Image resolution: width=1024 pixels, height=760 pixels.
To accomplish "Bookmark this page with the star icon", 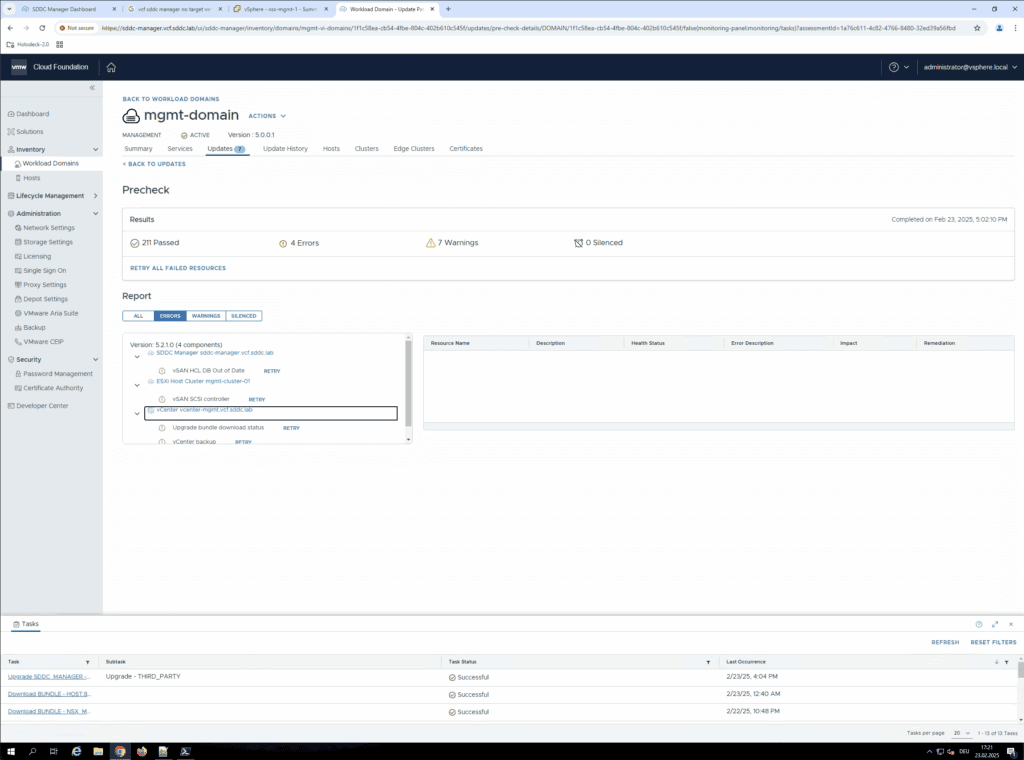I will (x=977, y=28).
